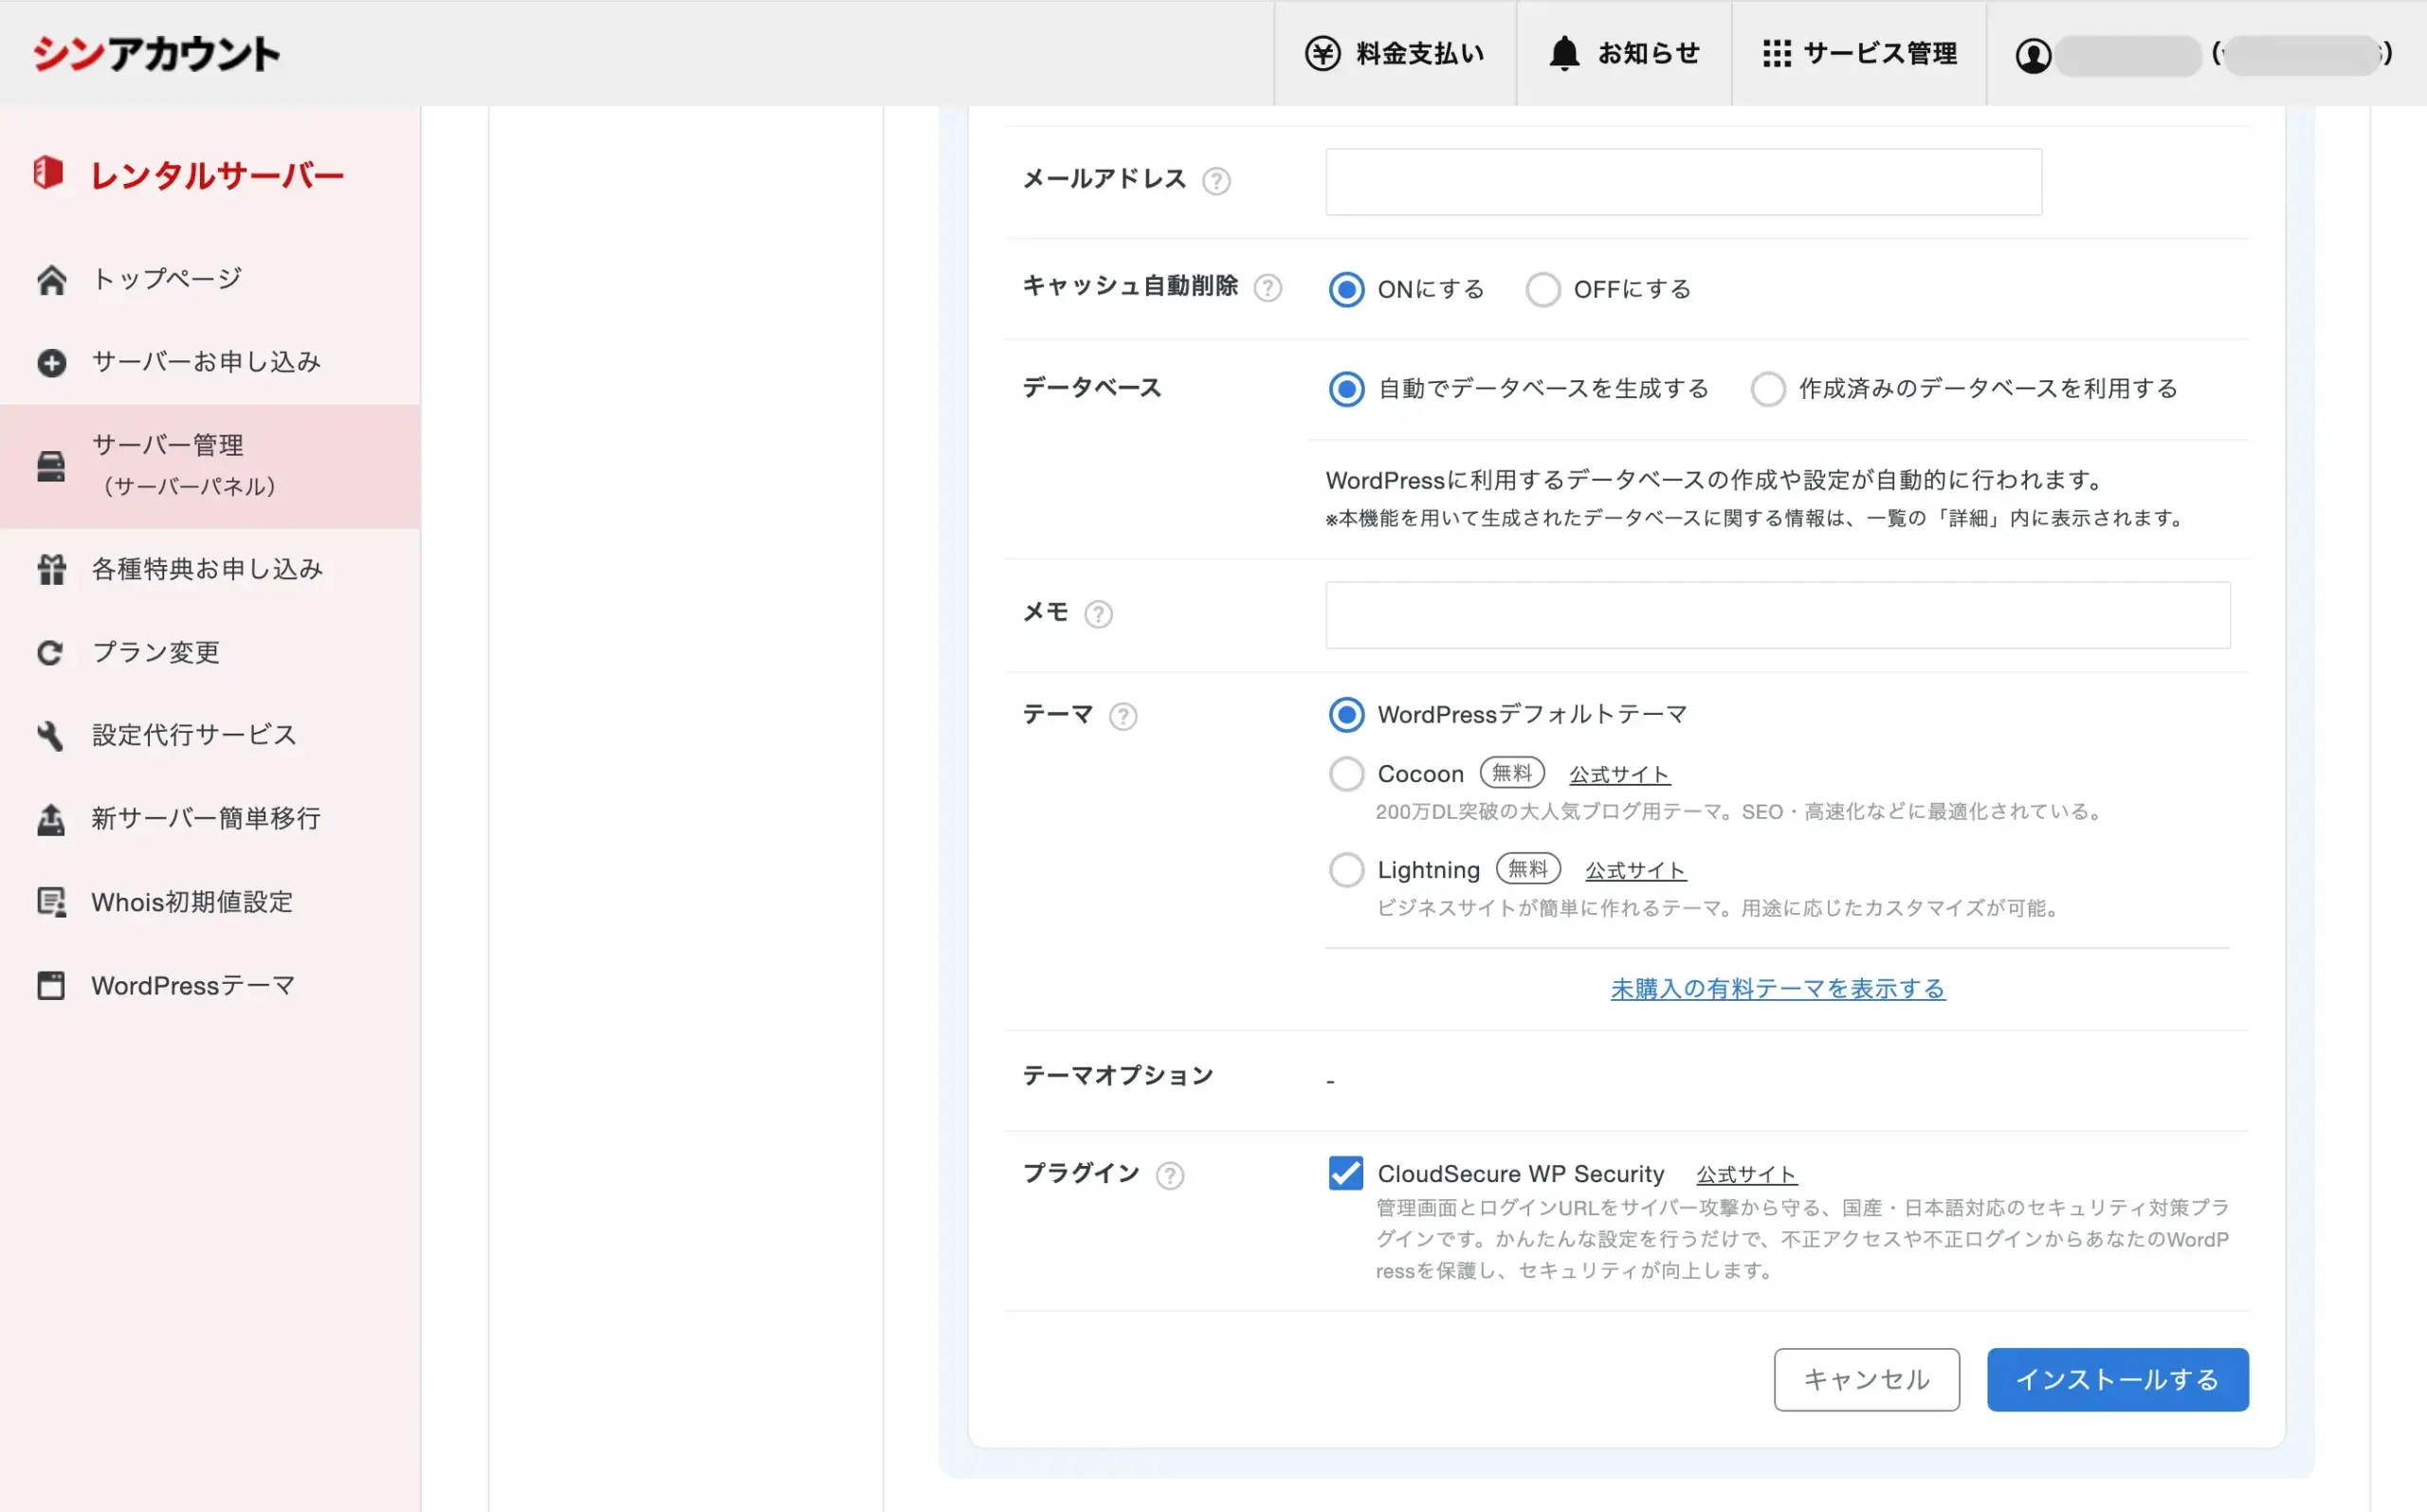The image size is (2427, 1512).
Task: Expand 未購入の有料テーマを表示する link
Action: [1777, 988]
